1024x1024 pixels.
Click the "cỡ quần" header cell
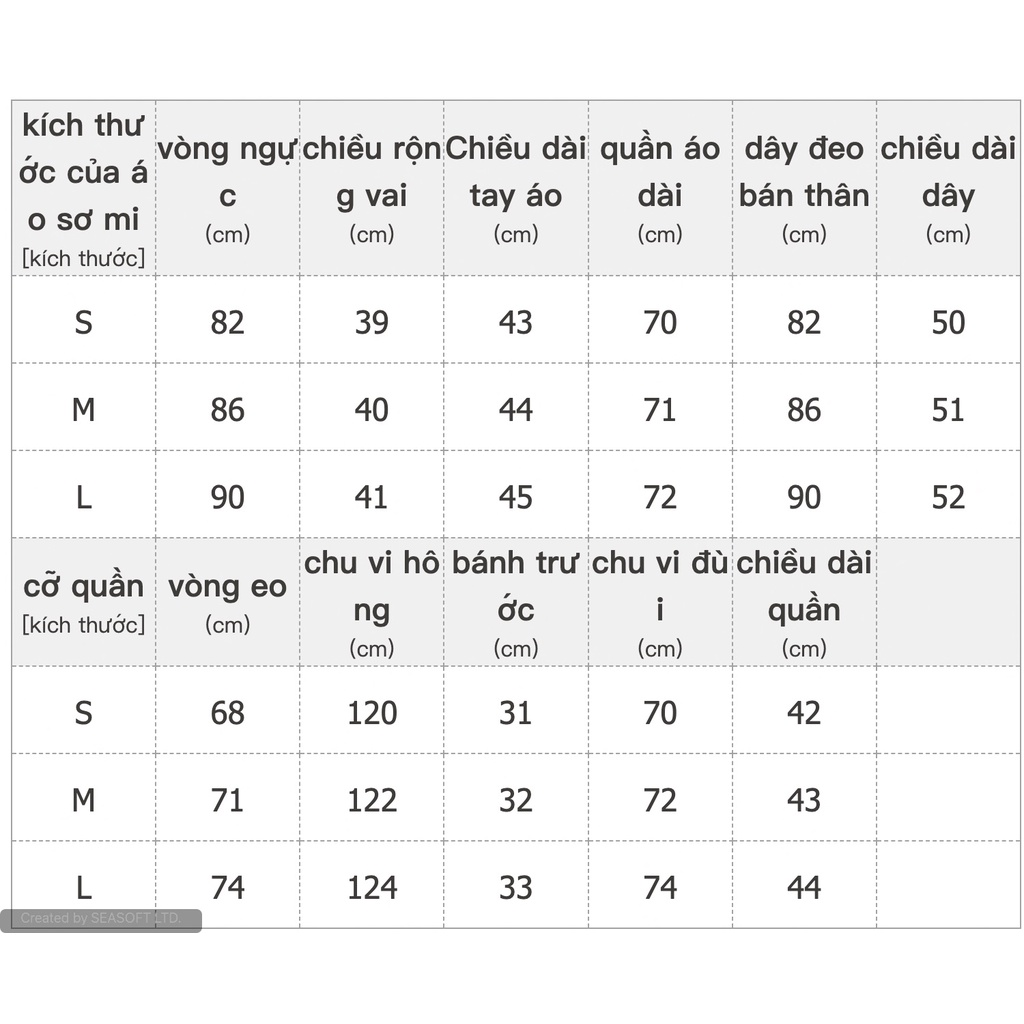(84, 602)
